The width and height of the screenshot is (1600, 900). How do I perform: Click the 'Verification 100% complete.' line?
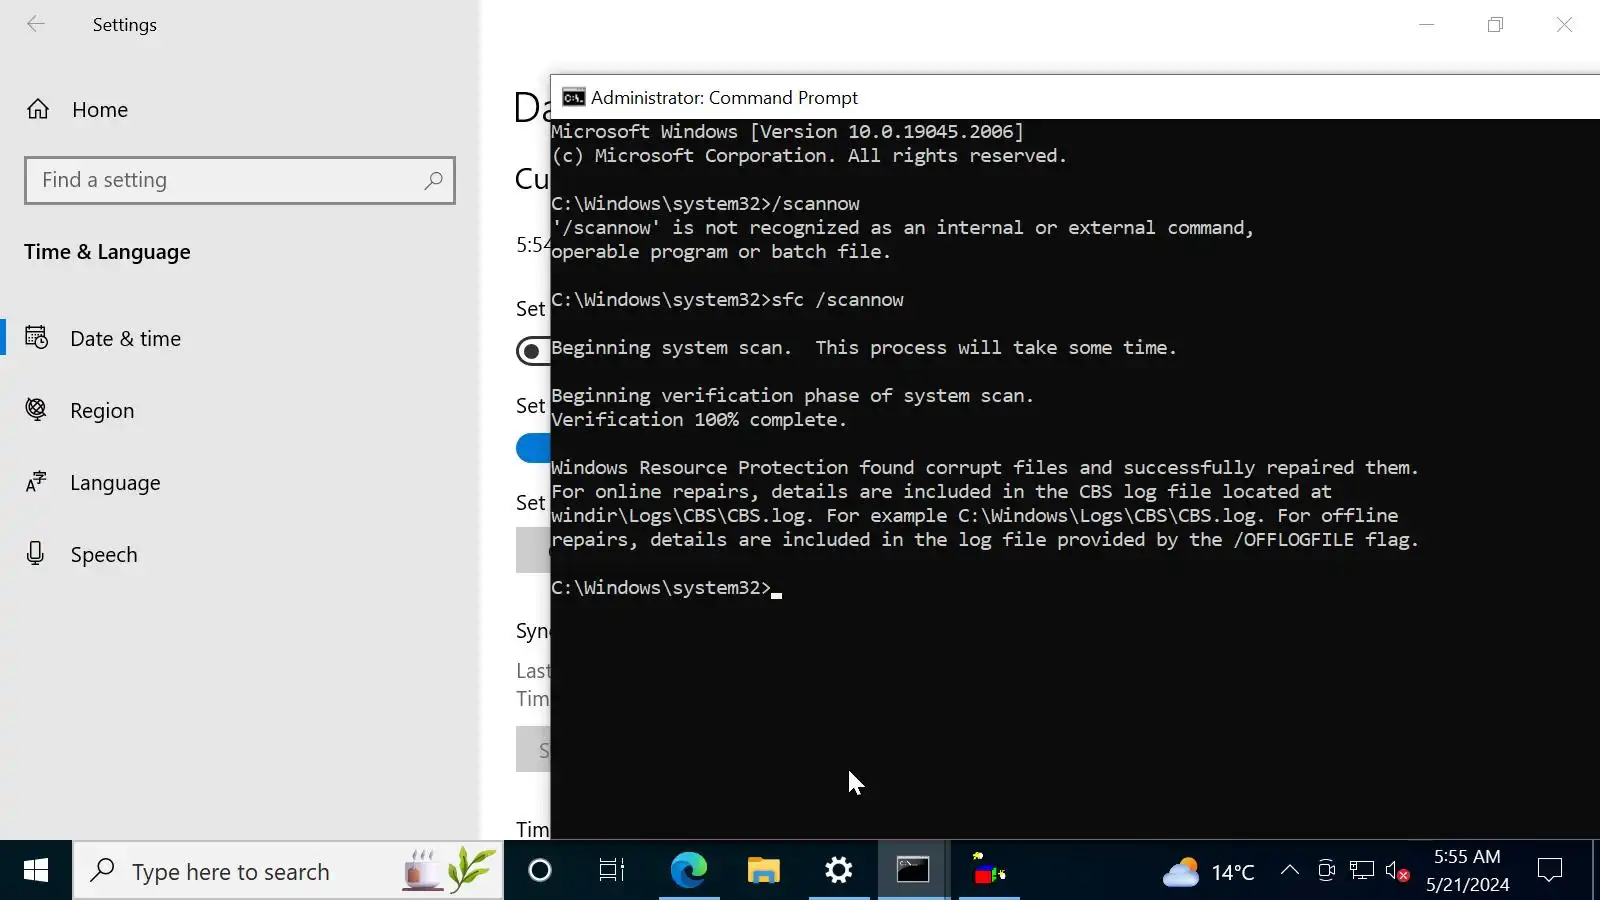click(699, 419)
